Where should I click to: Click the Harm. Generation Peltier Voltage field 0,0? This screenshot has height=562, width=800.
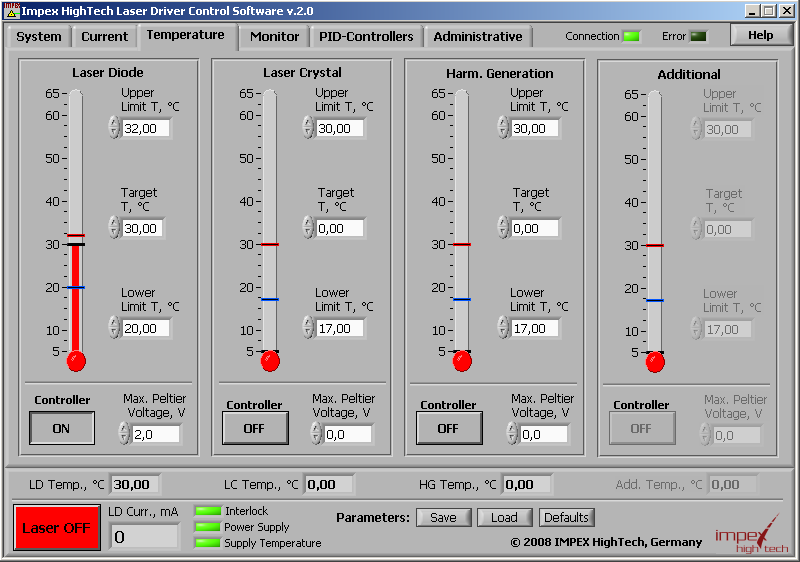[x=544, y=435]
